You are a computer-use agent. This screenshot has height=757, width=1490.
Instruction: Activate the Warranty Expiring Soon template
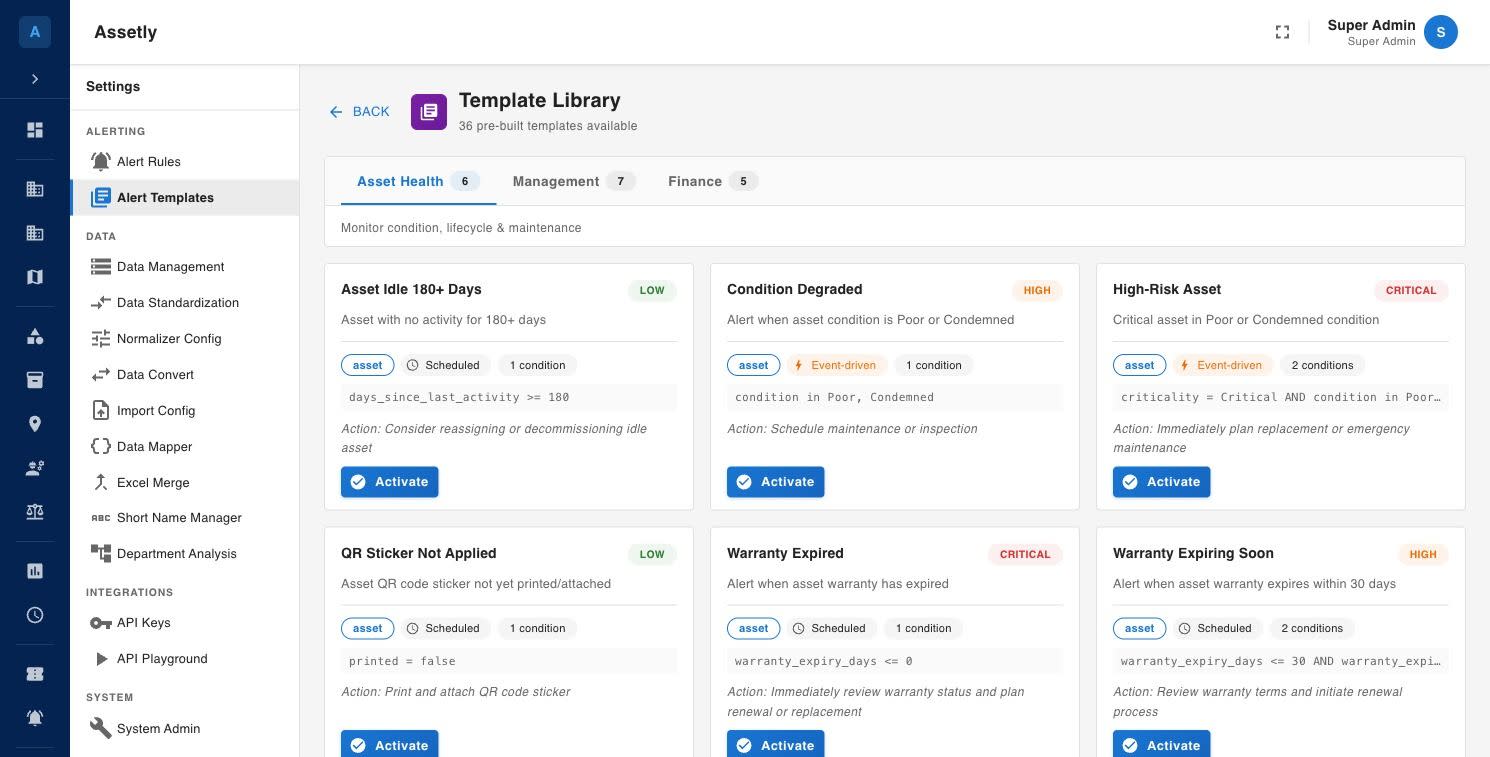pos(1162,745)
